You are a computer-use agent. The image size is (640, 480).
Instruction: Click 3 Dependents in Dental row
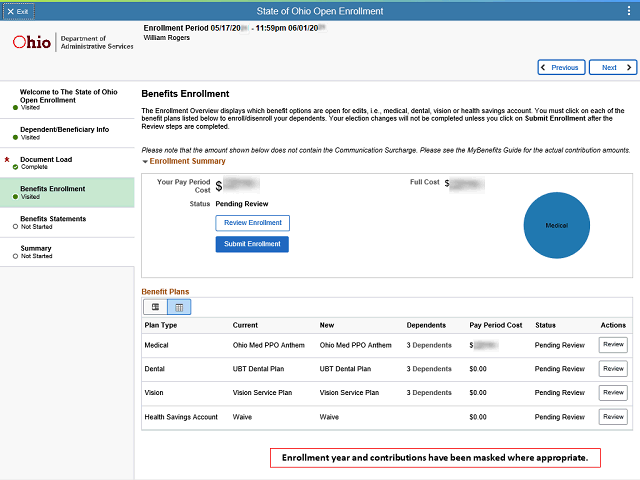pyautogui.click(x=429, y=369)
